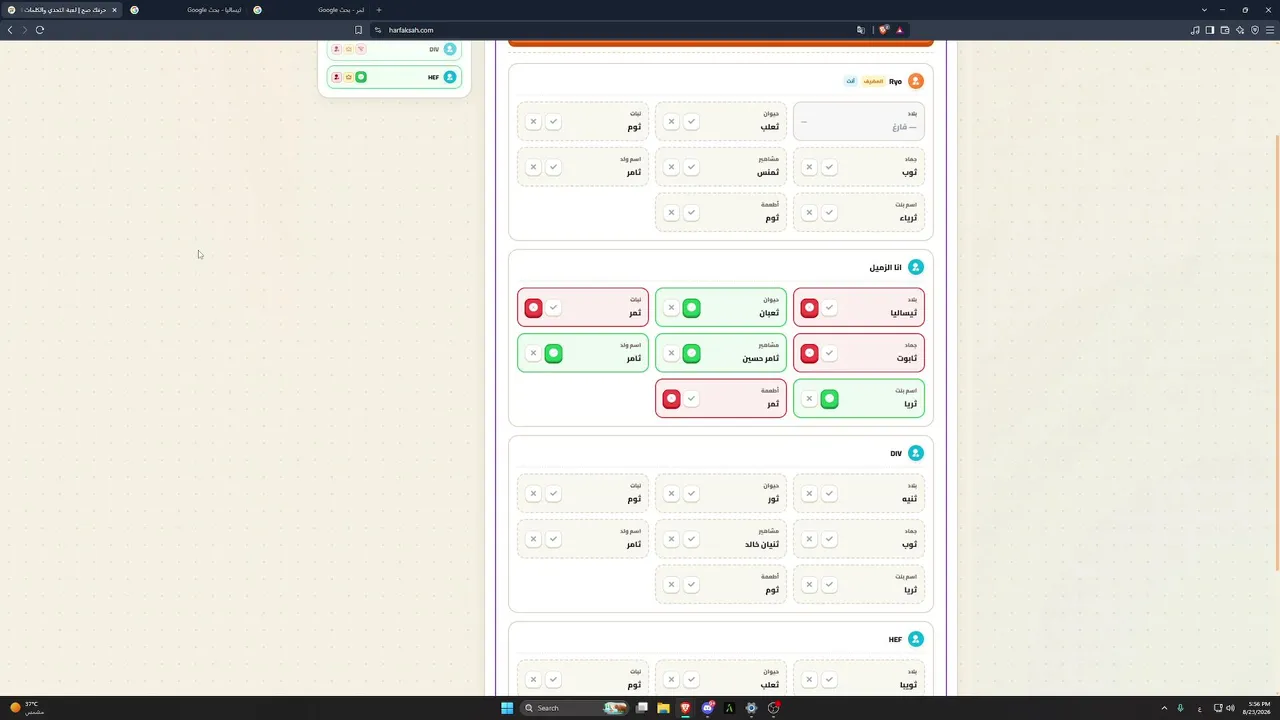Approve DIV's girl name ثريا
The width and height of the screenshot is (1280, 720).
coord(829,584)
